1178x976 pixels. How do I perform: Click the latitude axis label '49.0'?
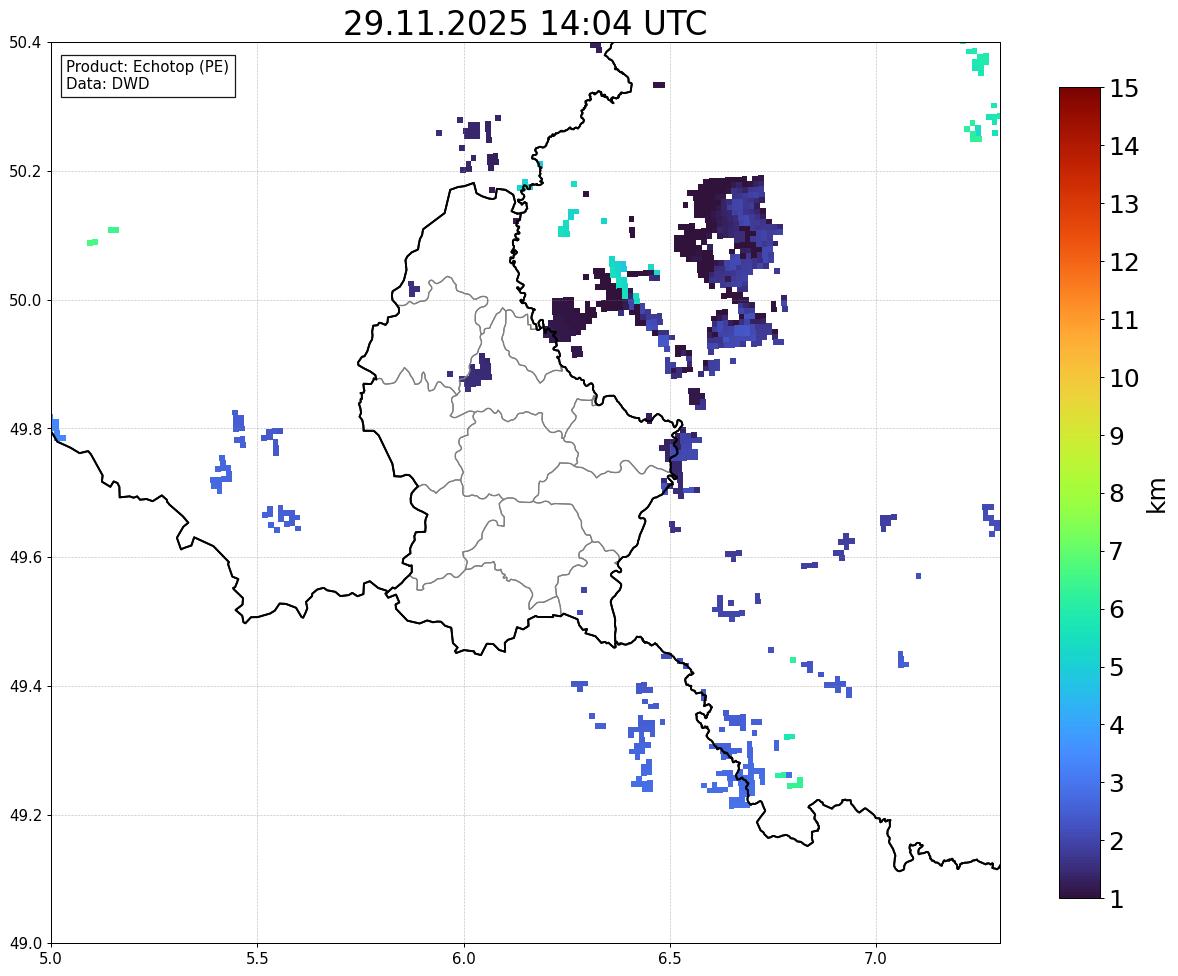pyautogui.click(x=26, y=944)
